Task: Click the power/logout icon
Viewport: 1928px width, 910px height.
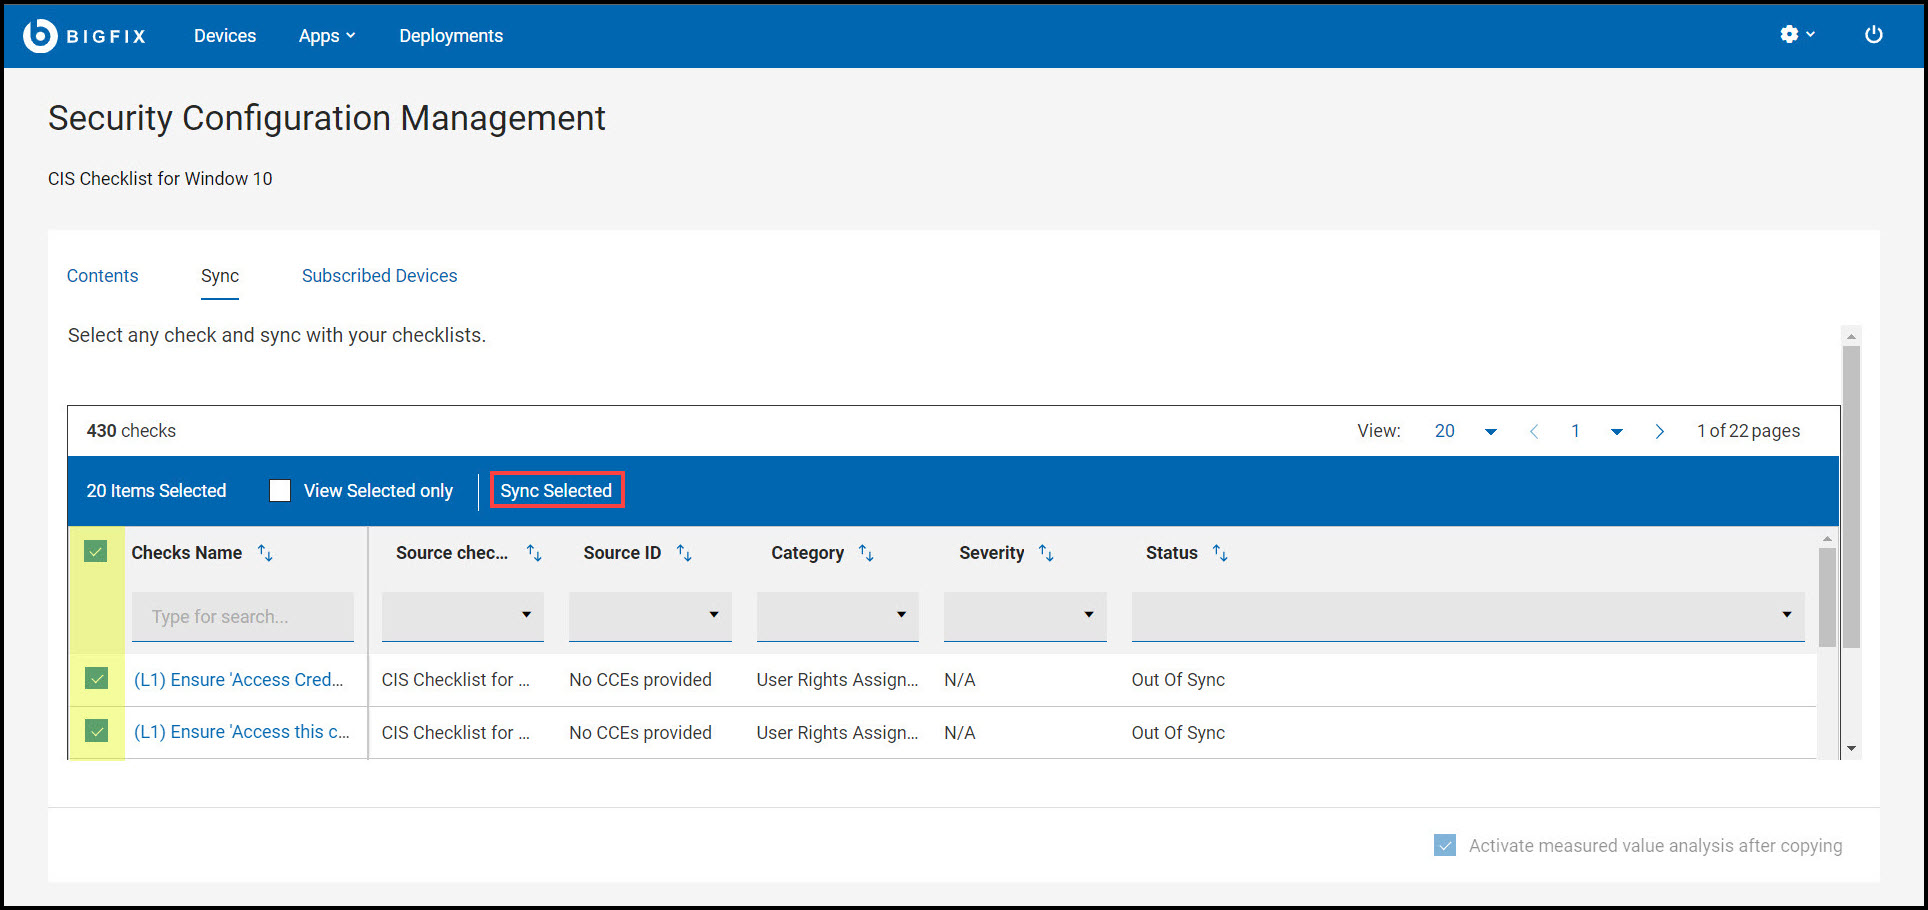Action: click(1874, 33)
